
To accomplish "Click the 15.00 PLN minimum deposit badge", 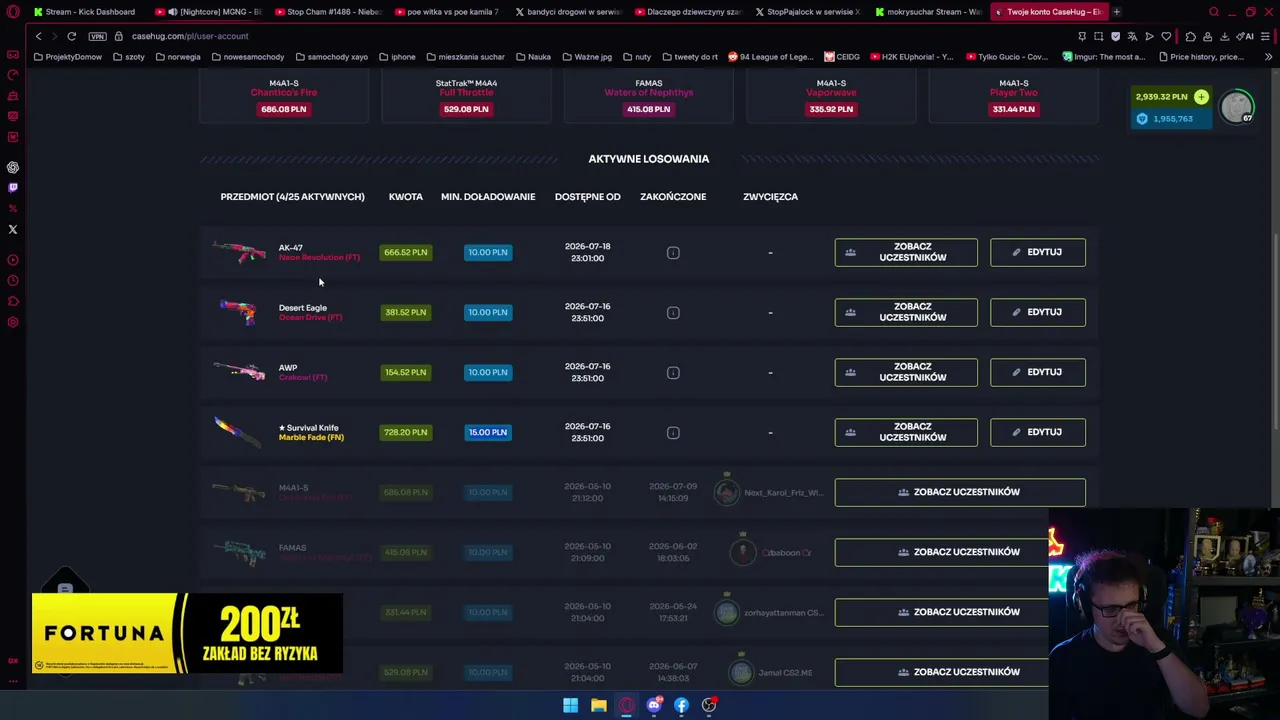I will tap(488, 432).
